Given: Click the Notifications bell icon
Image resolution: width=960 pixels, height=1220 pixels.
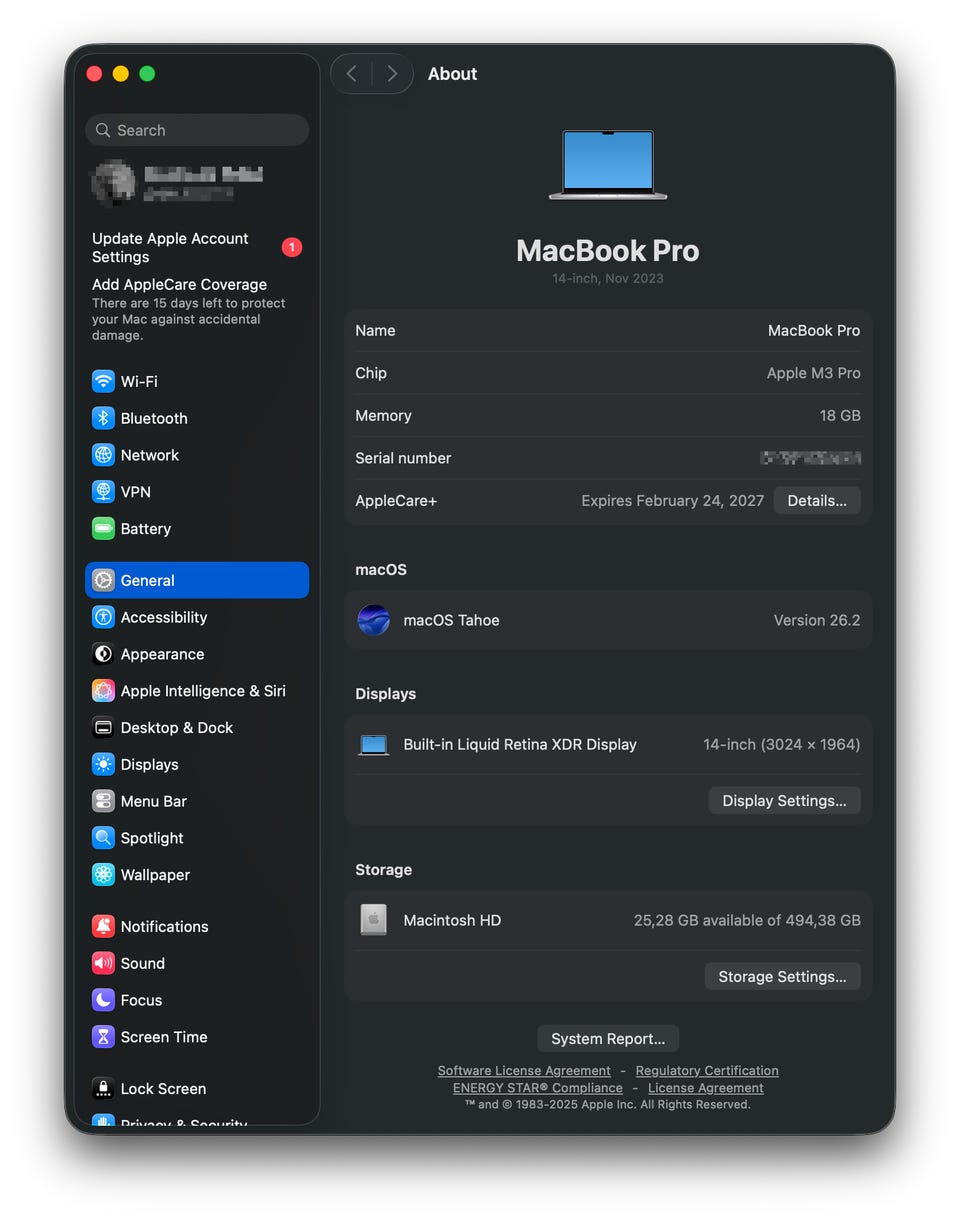Looking at the screenshot, I should coord(103,926).
